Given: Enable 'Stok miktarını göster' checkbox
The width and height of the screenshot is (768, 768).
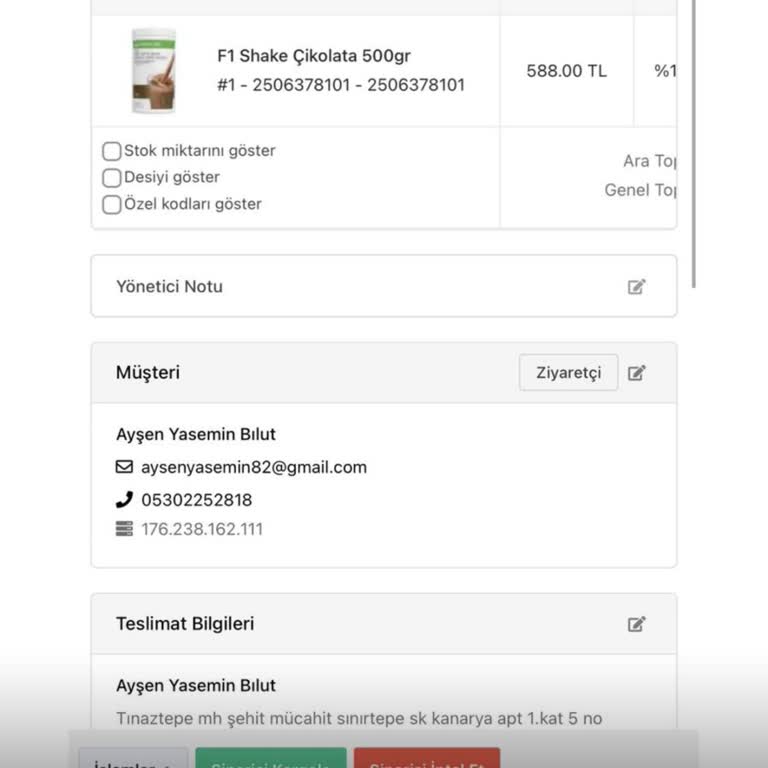Looking at the screenshot, I should tap(112, 152).
